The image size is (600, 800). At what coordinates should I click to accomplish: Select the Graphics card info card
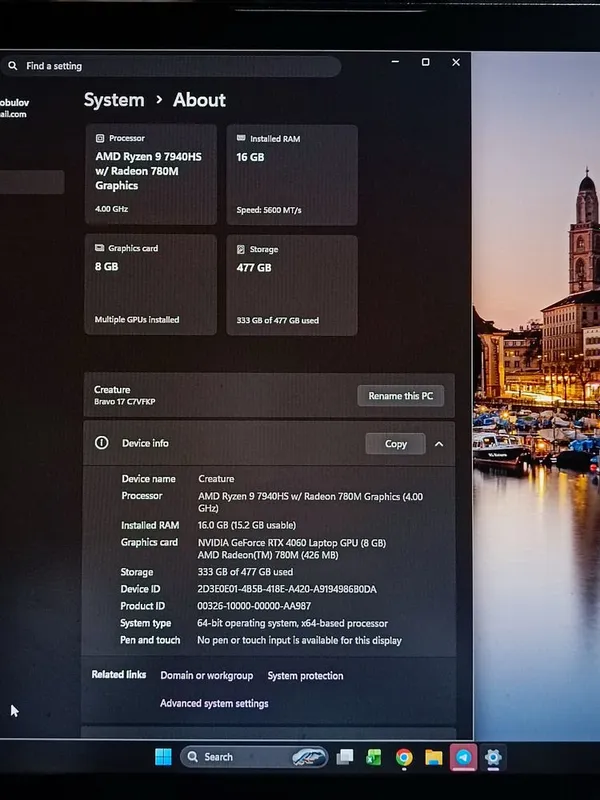tap(151, 285)
